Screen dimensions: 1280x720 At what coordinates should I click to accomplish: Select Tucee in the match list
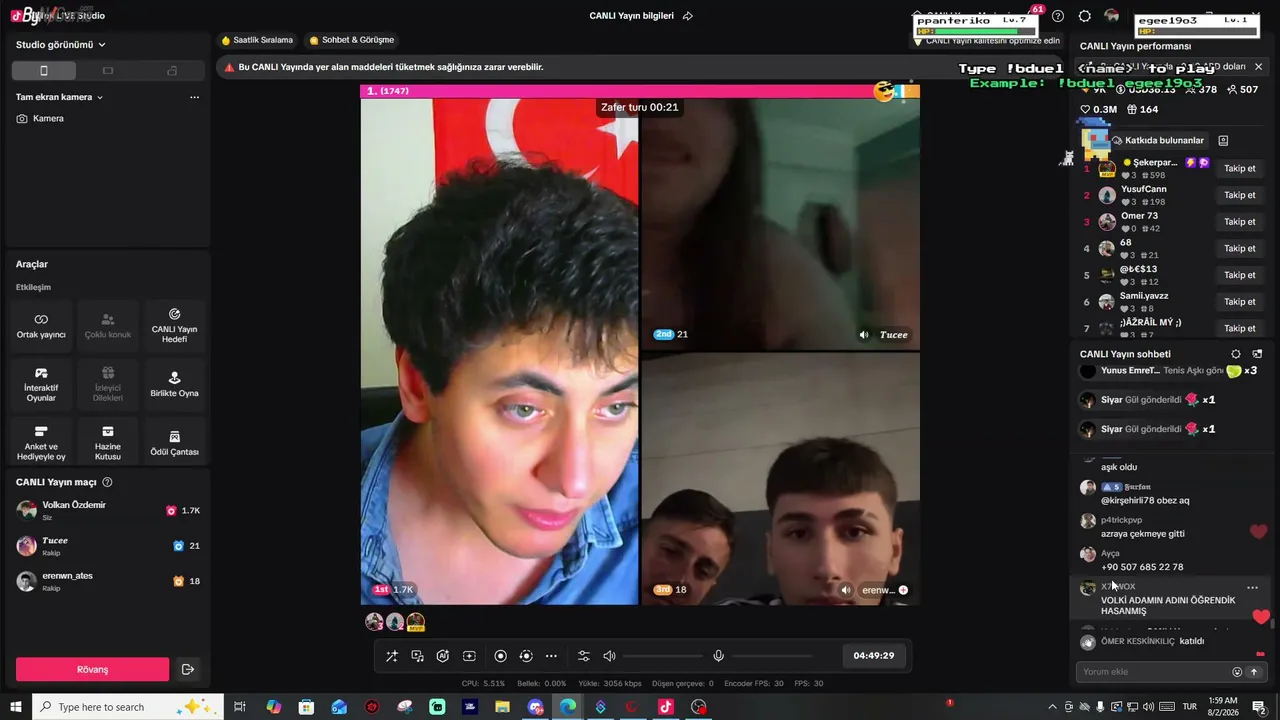tap(108, 546)
